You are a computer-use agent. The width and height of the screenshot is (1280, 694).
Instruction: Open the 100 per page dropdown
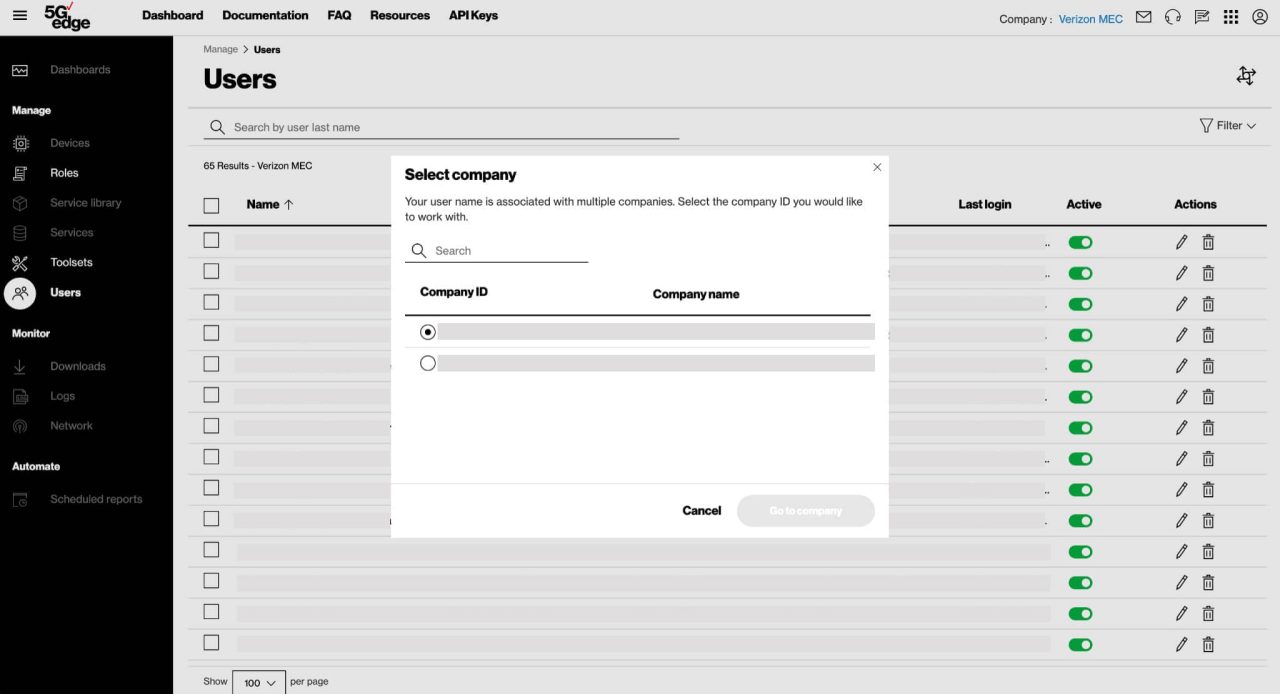[x=259, y=683]
